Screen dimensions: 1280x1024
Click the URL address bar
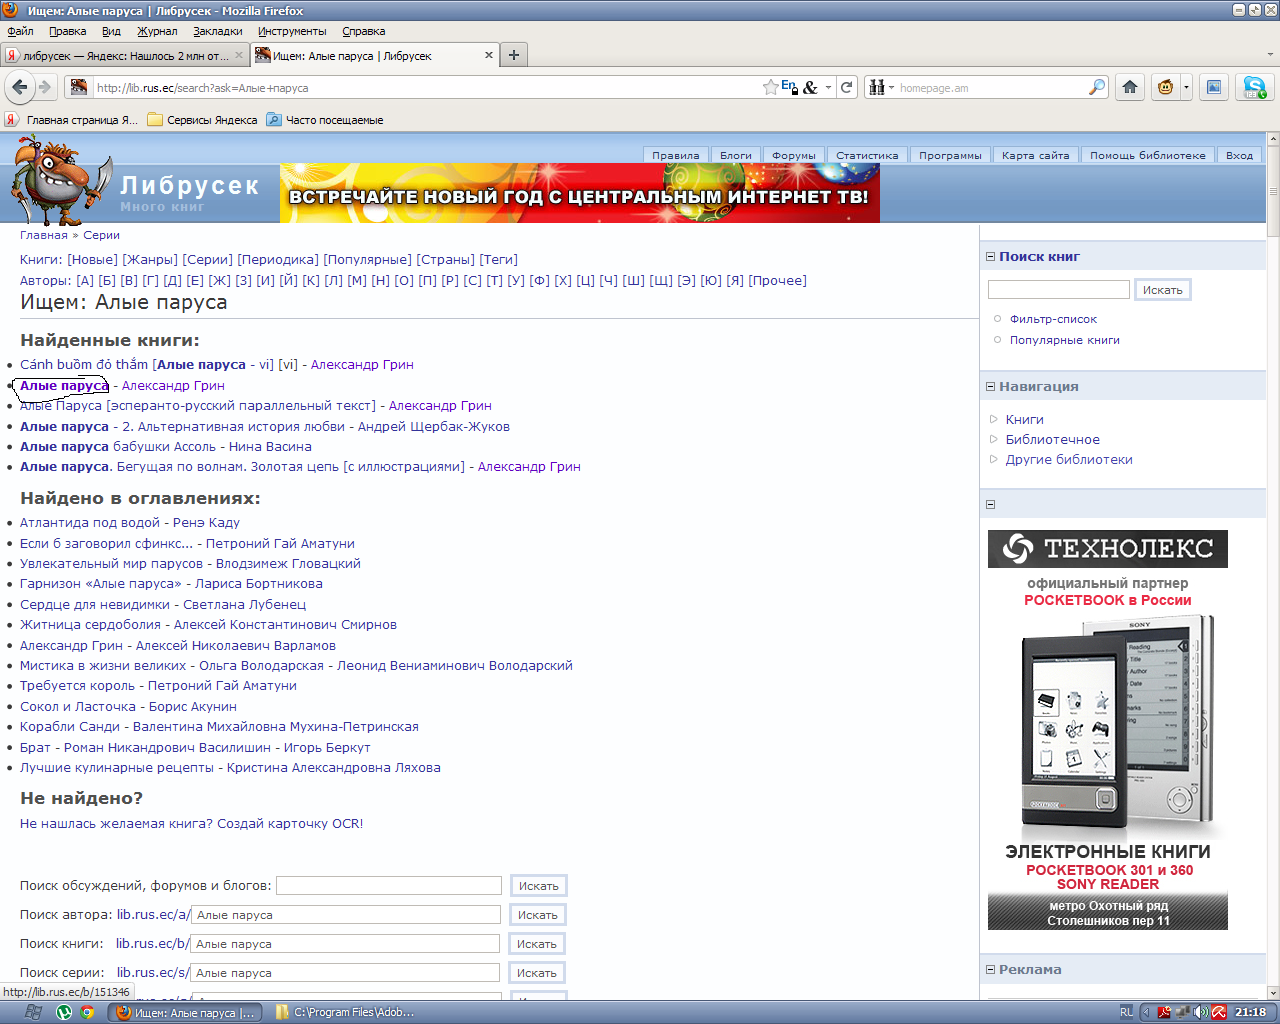point(425,88)
